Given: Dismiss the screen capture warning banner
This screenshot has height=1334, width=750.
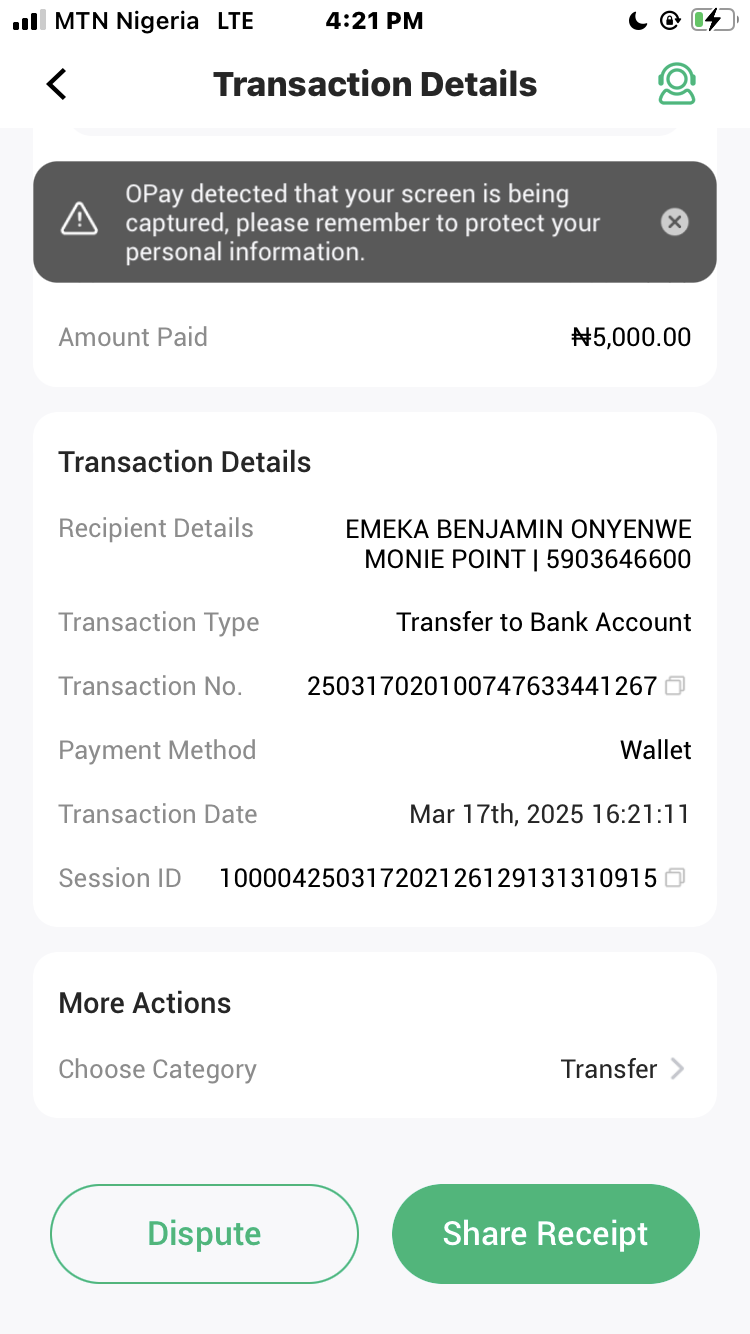Looking at the screenshot, I should pos(675,222).
